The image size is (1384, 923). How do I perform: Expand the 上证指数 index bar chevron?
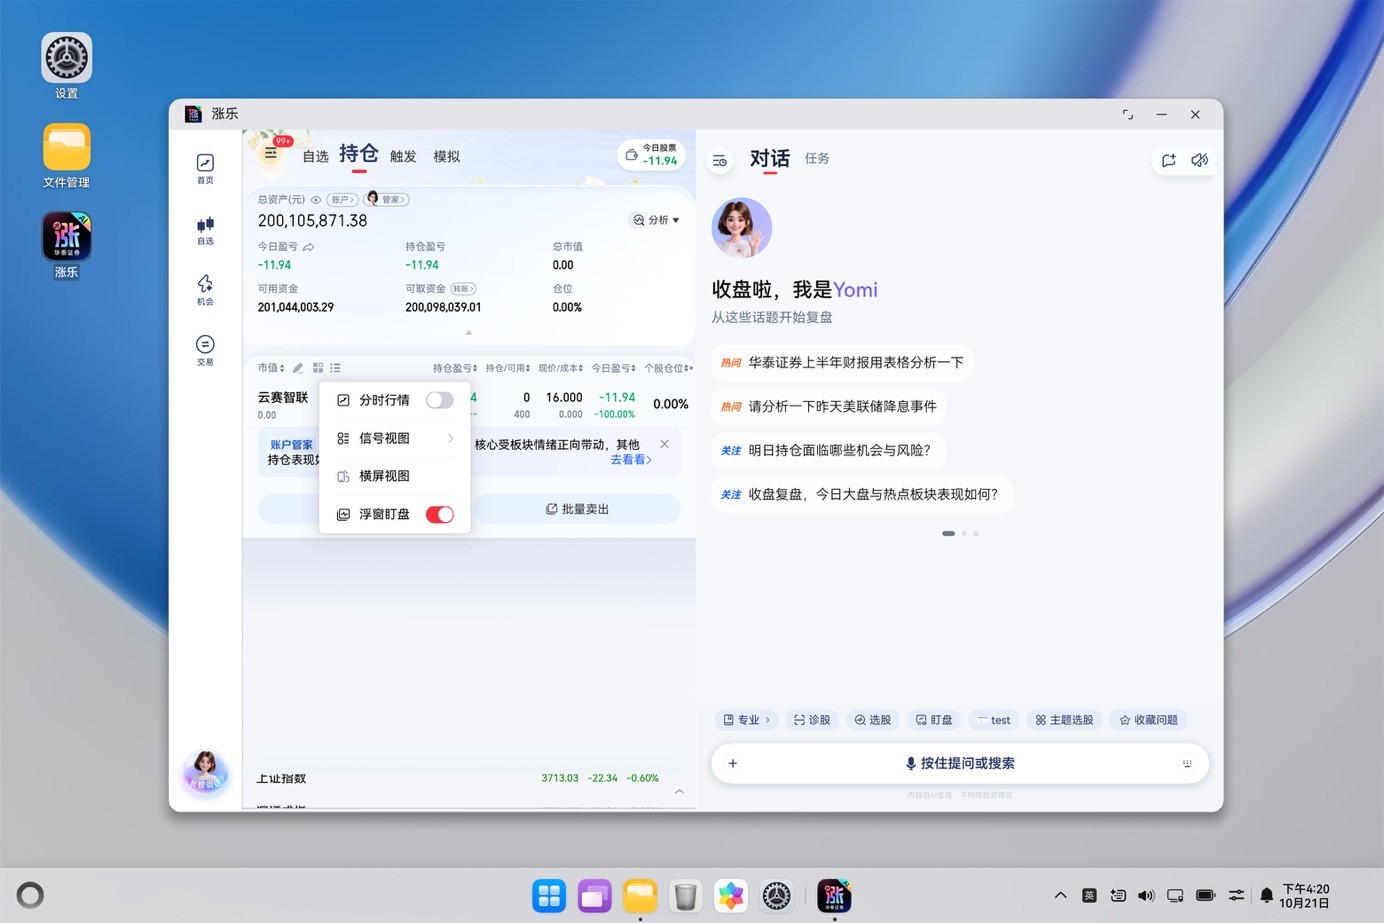point(680,791)
